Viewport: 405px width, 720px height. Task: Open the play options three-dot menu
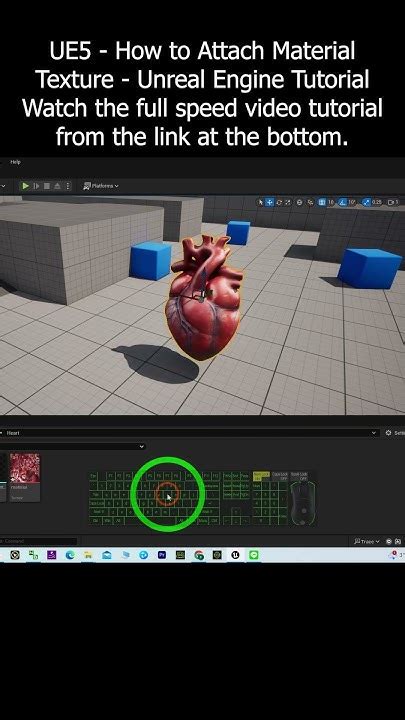(x=68, y=186)
